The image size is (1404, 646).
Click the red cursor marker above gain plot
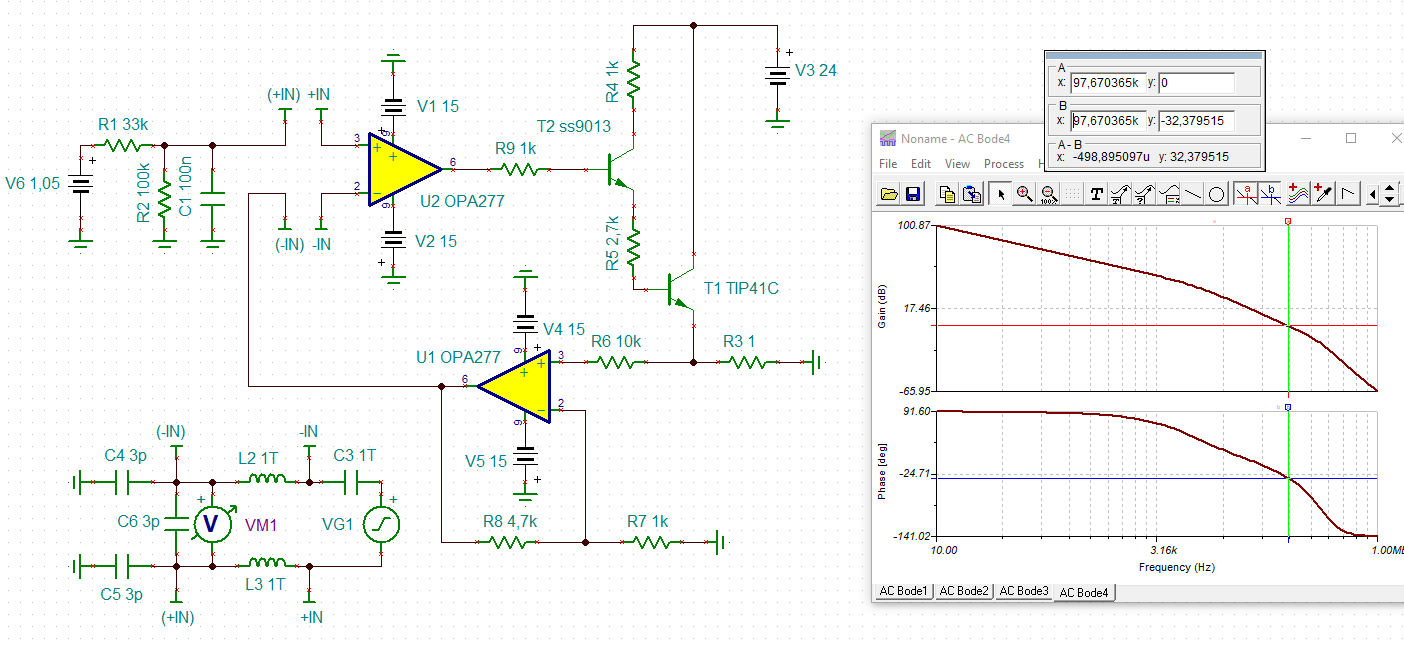[1288, 220]
